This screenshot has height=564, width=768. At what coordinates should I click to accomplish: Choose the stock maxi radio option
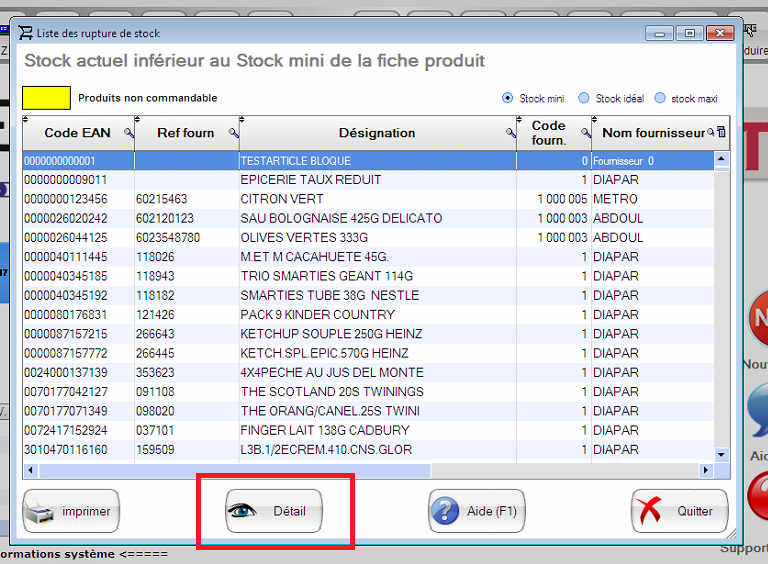(x=660, y=98)
